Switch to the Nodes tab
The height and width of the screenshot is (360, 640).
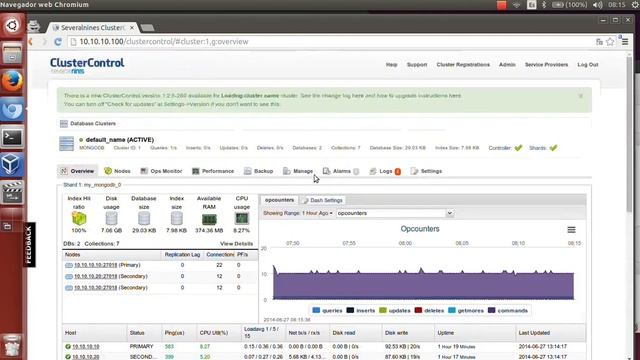(118, 171)
